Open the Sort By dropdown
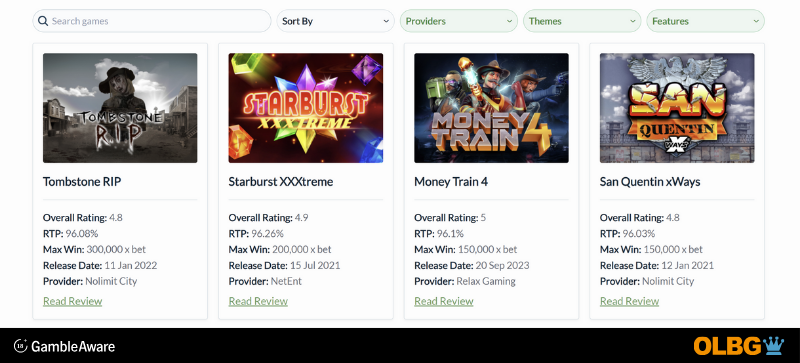 335,21
